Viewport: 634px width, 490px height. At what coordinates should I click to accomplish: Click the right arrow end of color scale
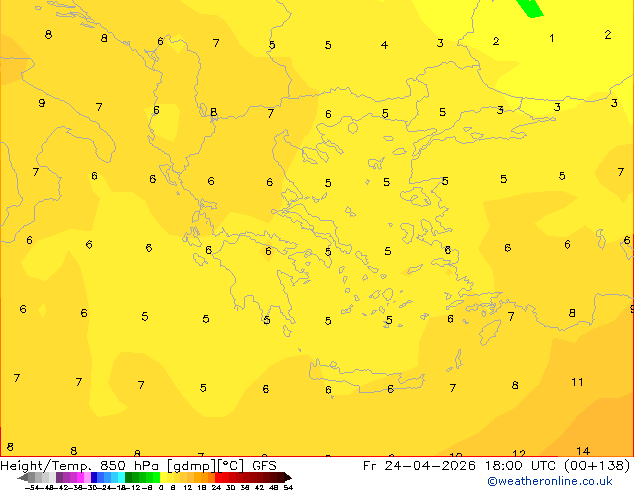click(x=288, y=478)
